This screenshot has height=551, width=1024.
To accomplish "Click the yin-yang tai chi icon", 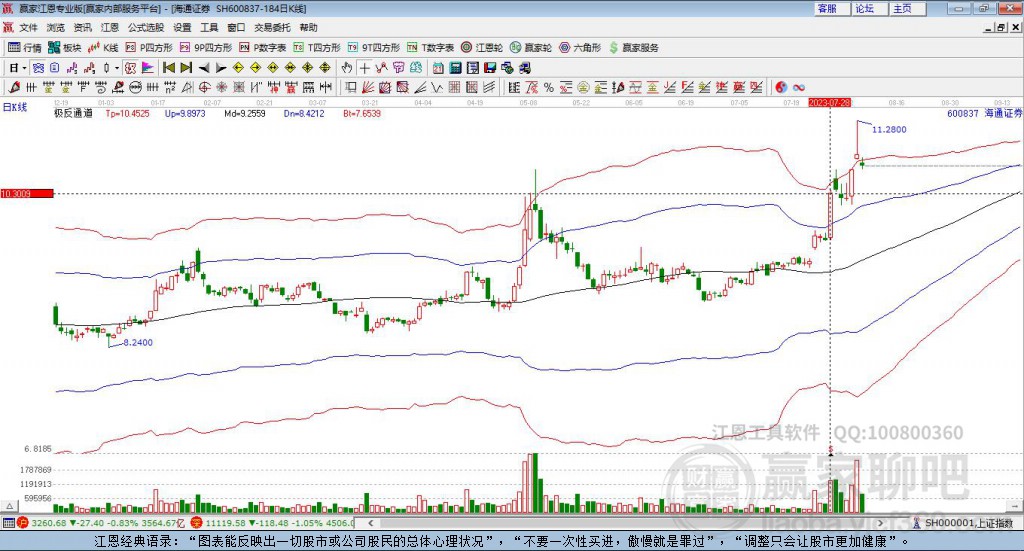I will click(781, 87).
